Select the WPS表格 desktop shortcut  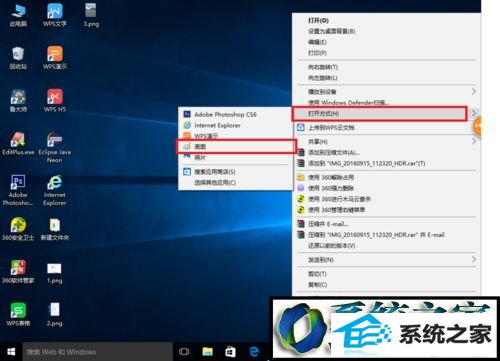click(x=18, y=314)
